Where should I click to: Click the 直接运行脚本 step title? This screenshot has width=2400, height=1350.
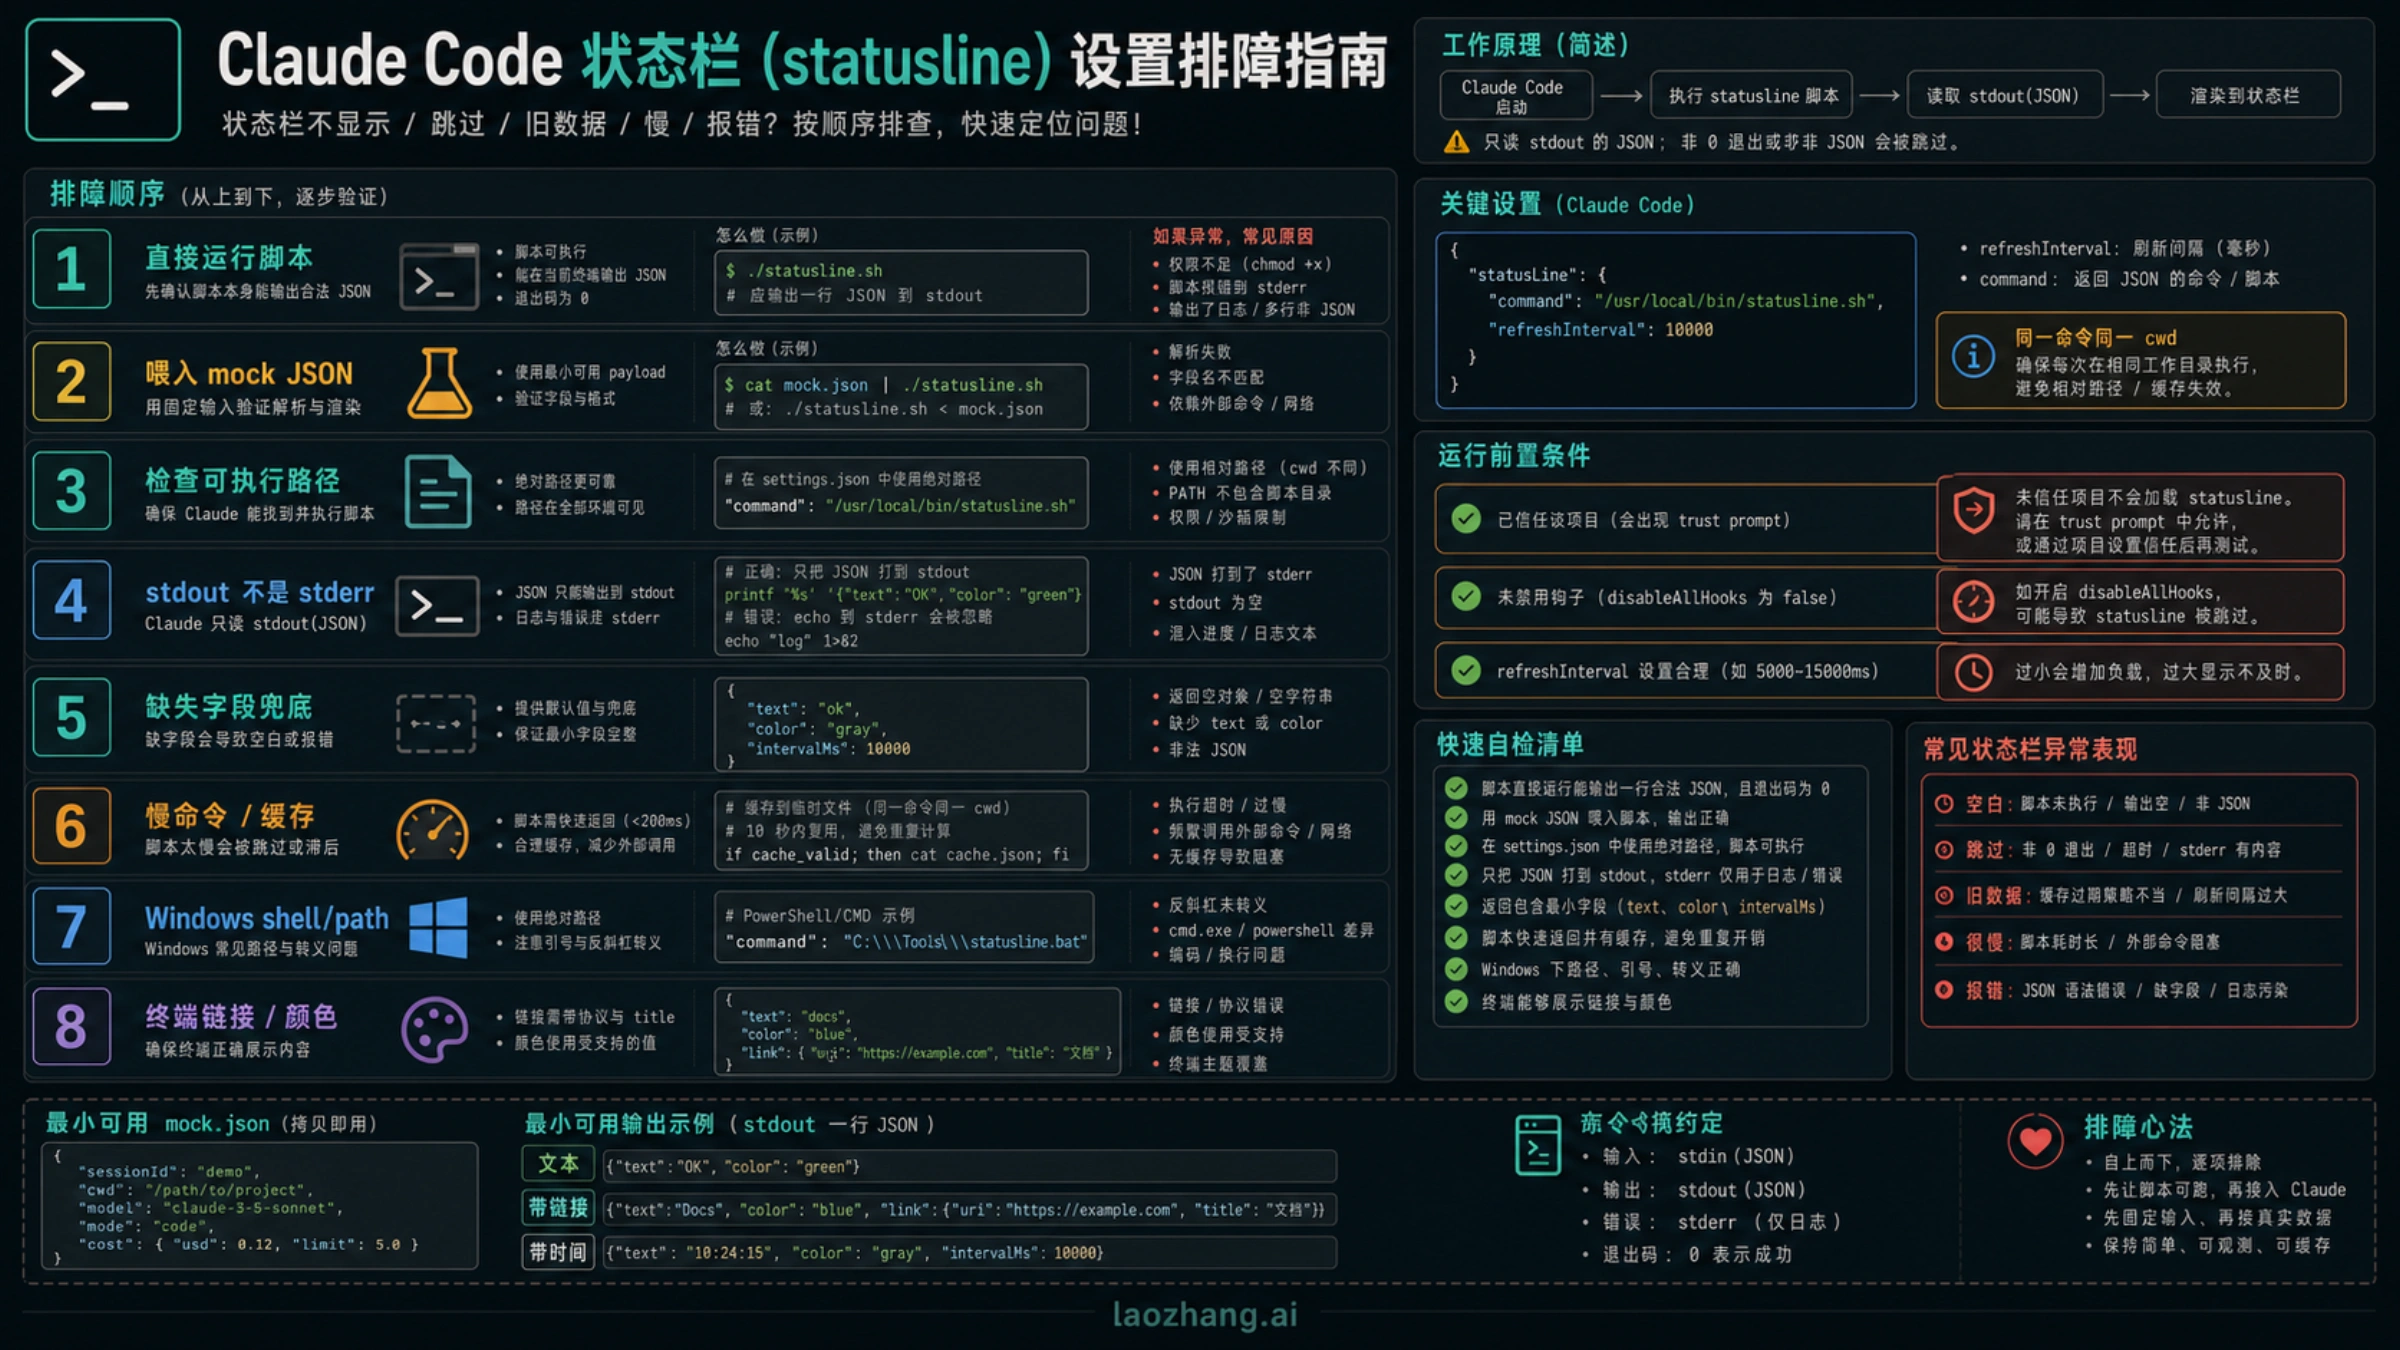click(x=229, y=257)
